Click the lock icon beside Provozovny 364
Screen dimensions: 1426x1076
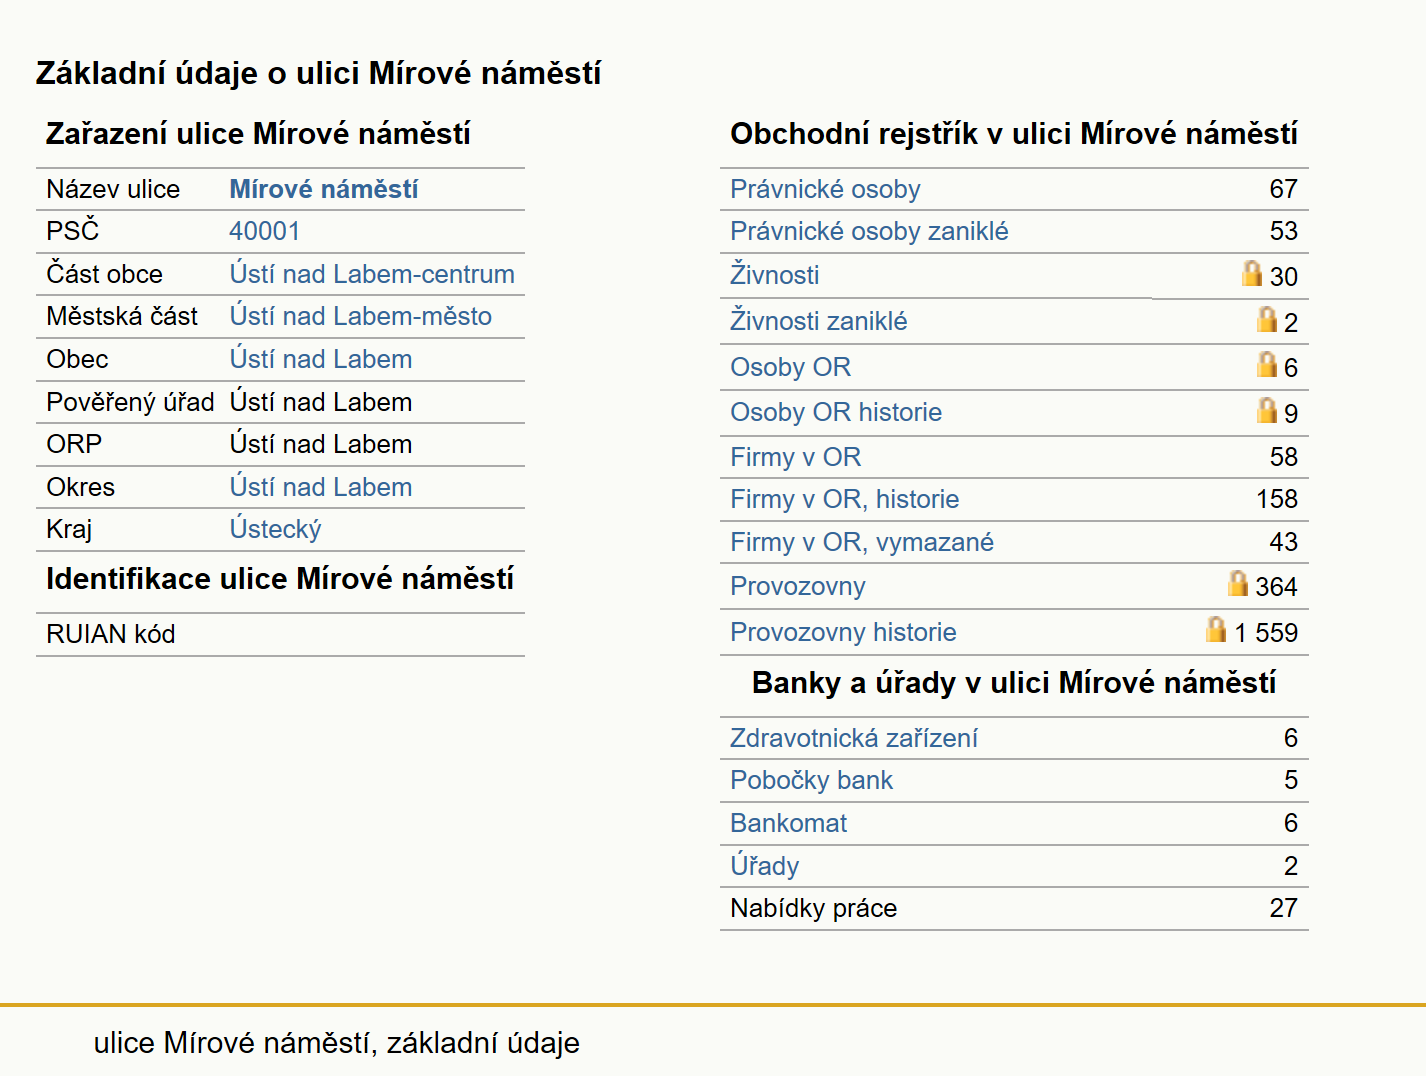click(1238, 583)
